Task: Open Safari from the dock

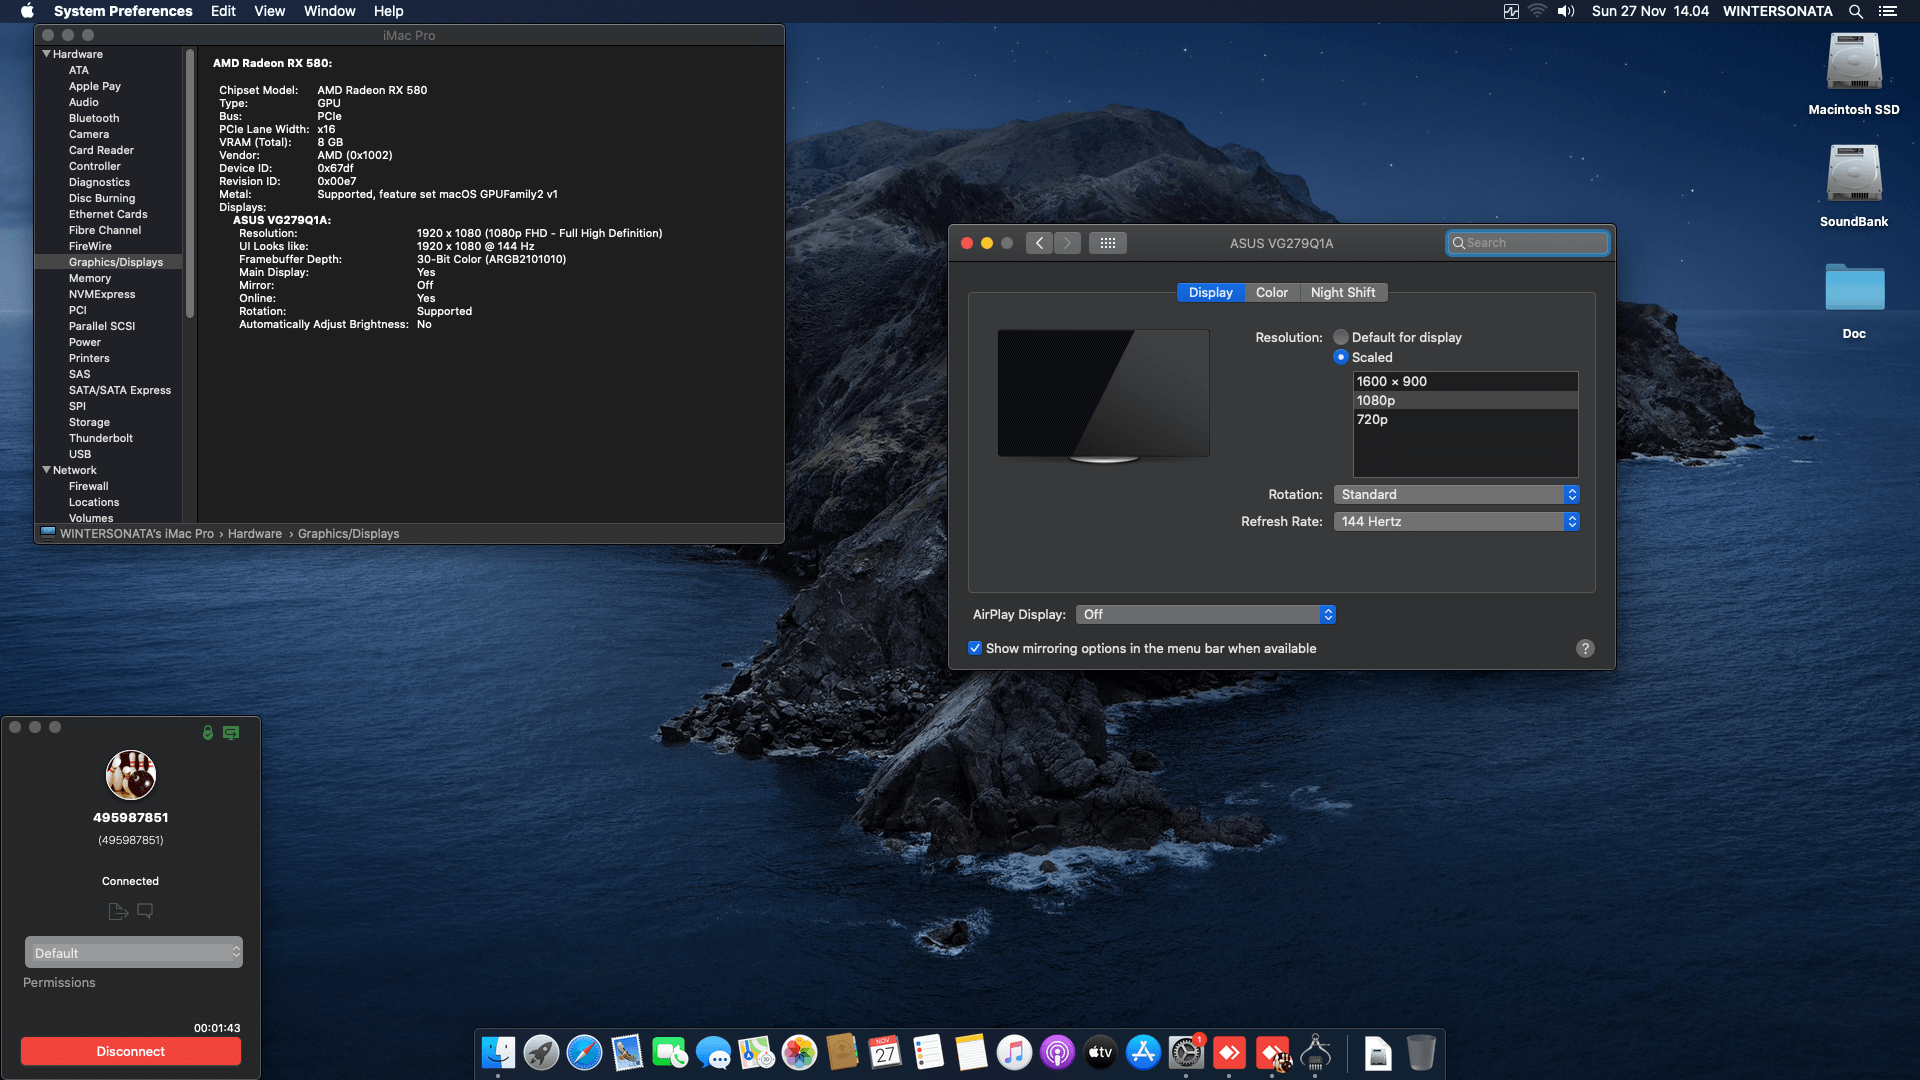Action: click(x=584, y=1053)
